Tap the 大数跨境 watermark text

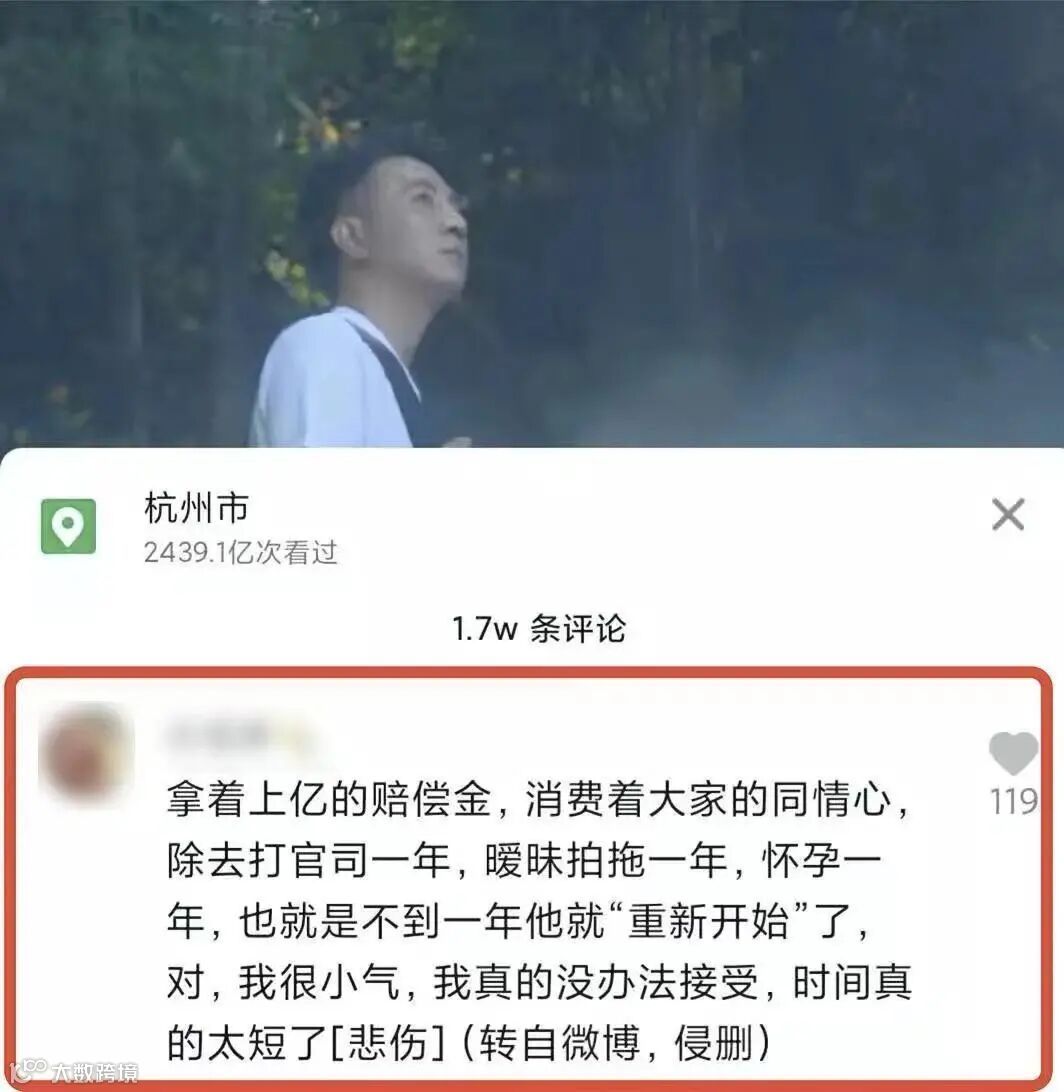95,1072
